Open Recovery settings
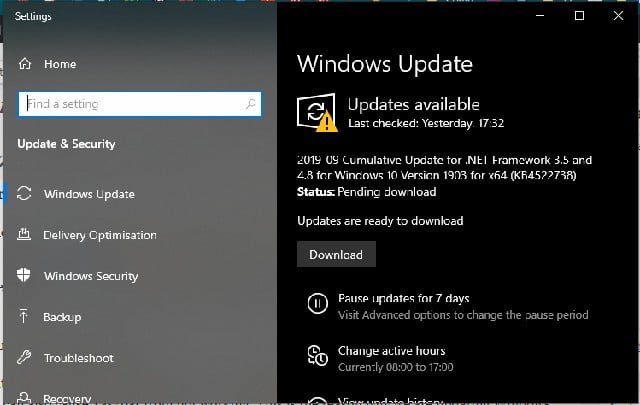This screenshot has height=405, width=640. [67, 398]
